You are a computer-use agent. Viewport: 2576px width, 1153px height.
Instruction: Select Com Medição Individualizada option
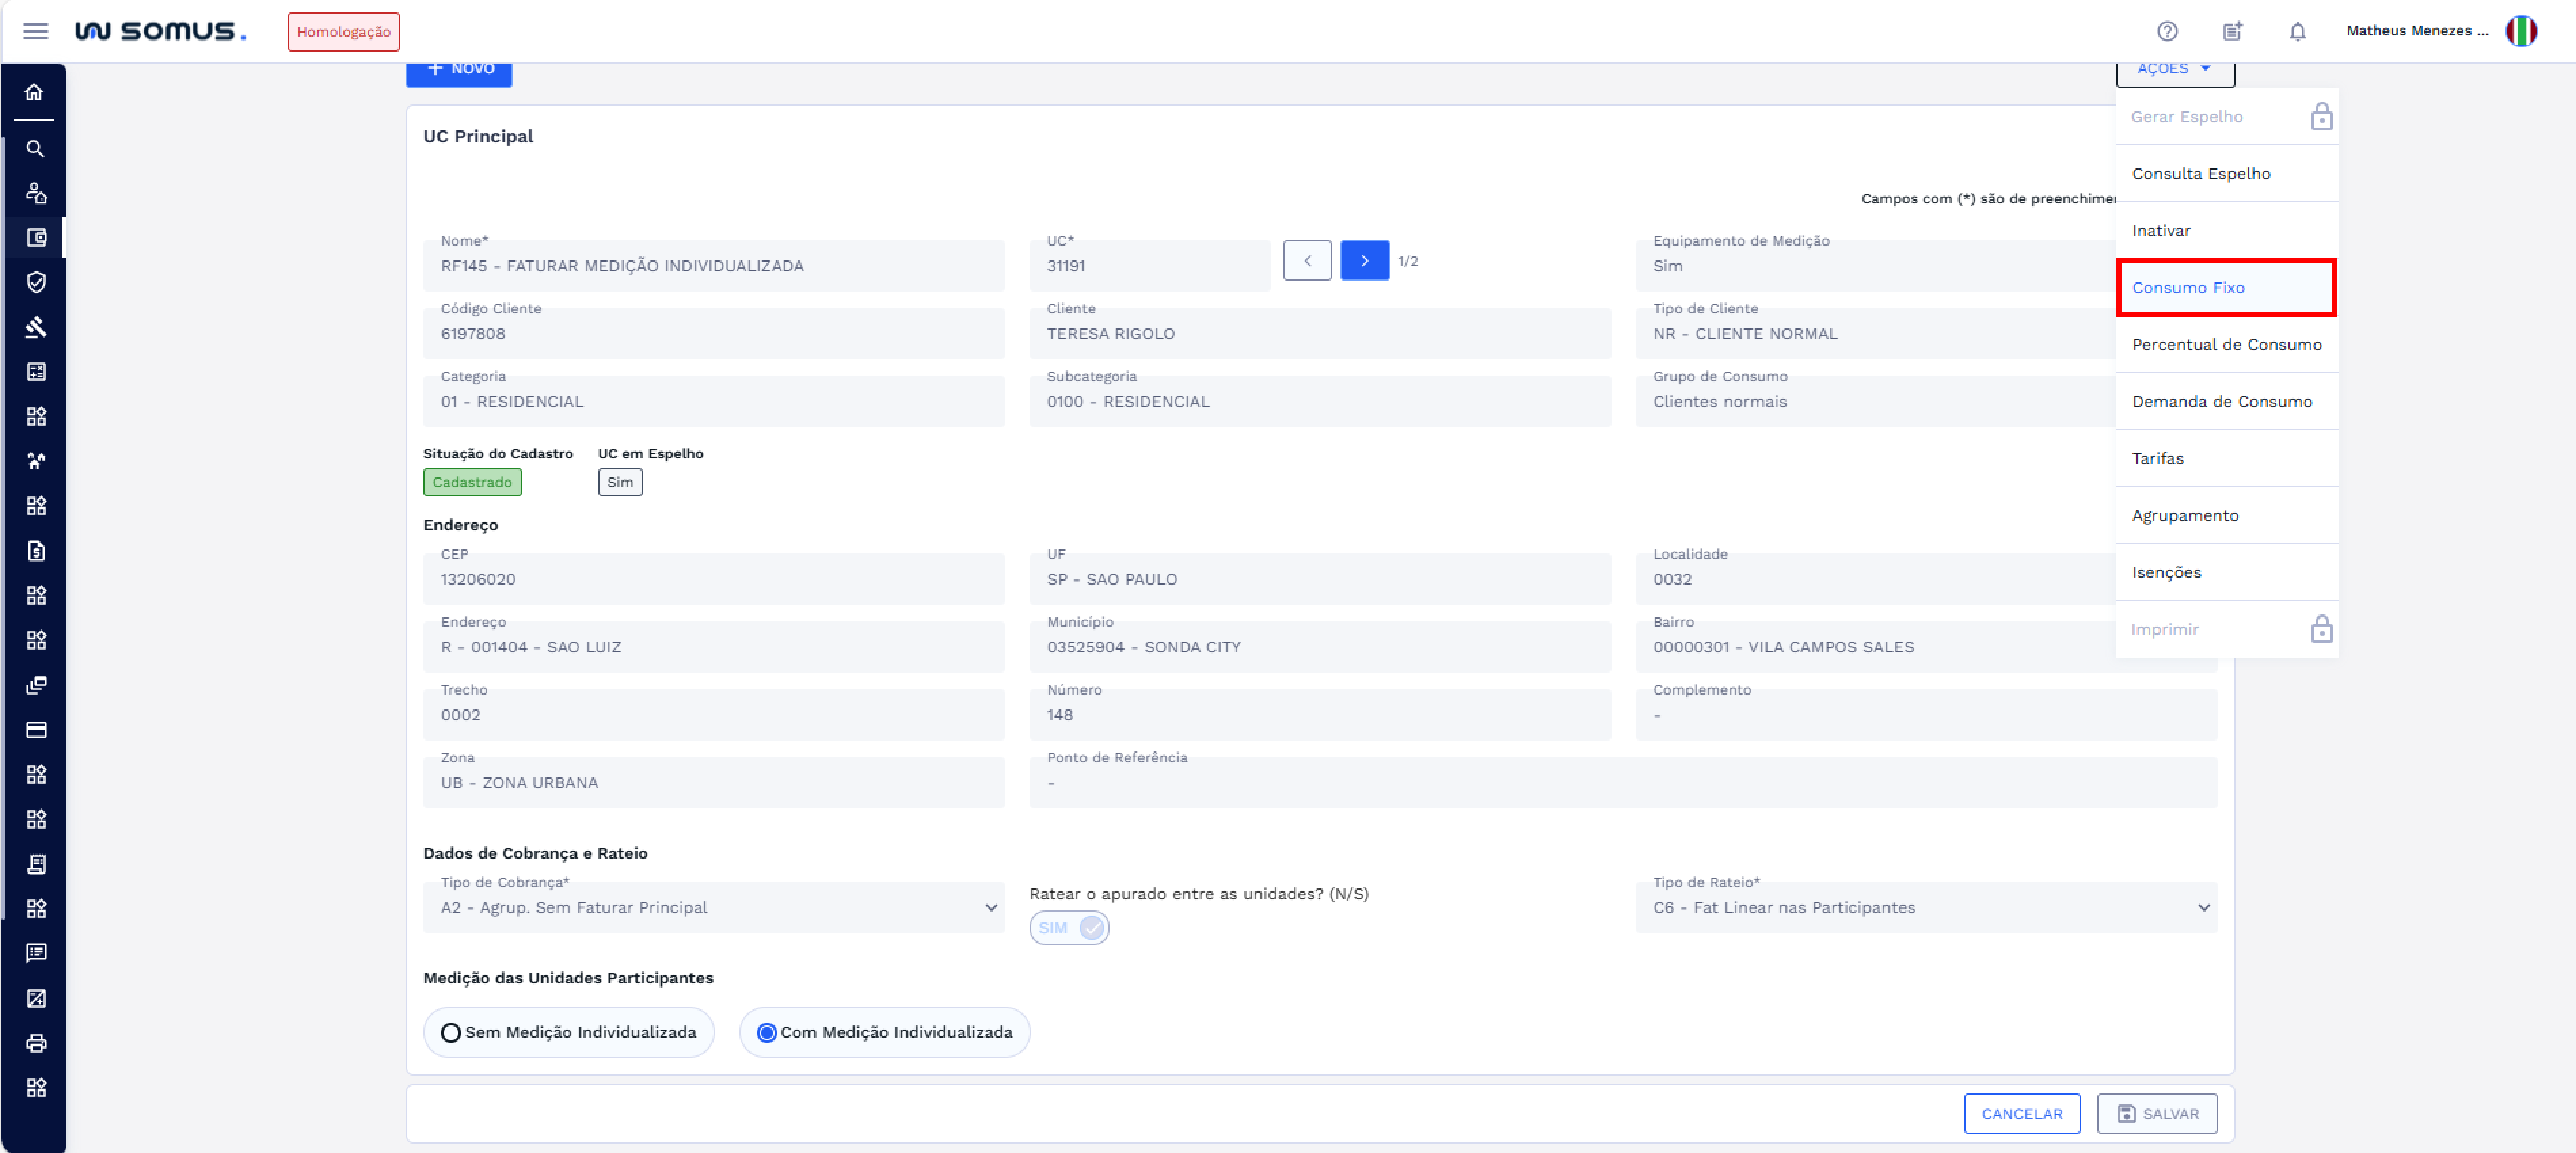[x=767, y=1033]
